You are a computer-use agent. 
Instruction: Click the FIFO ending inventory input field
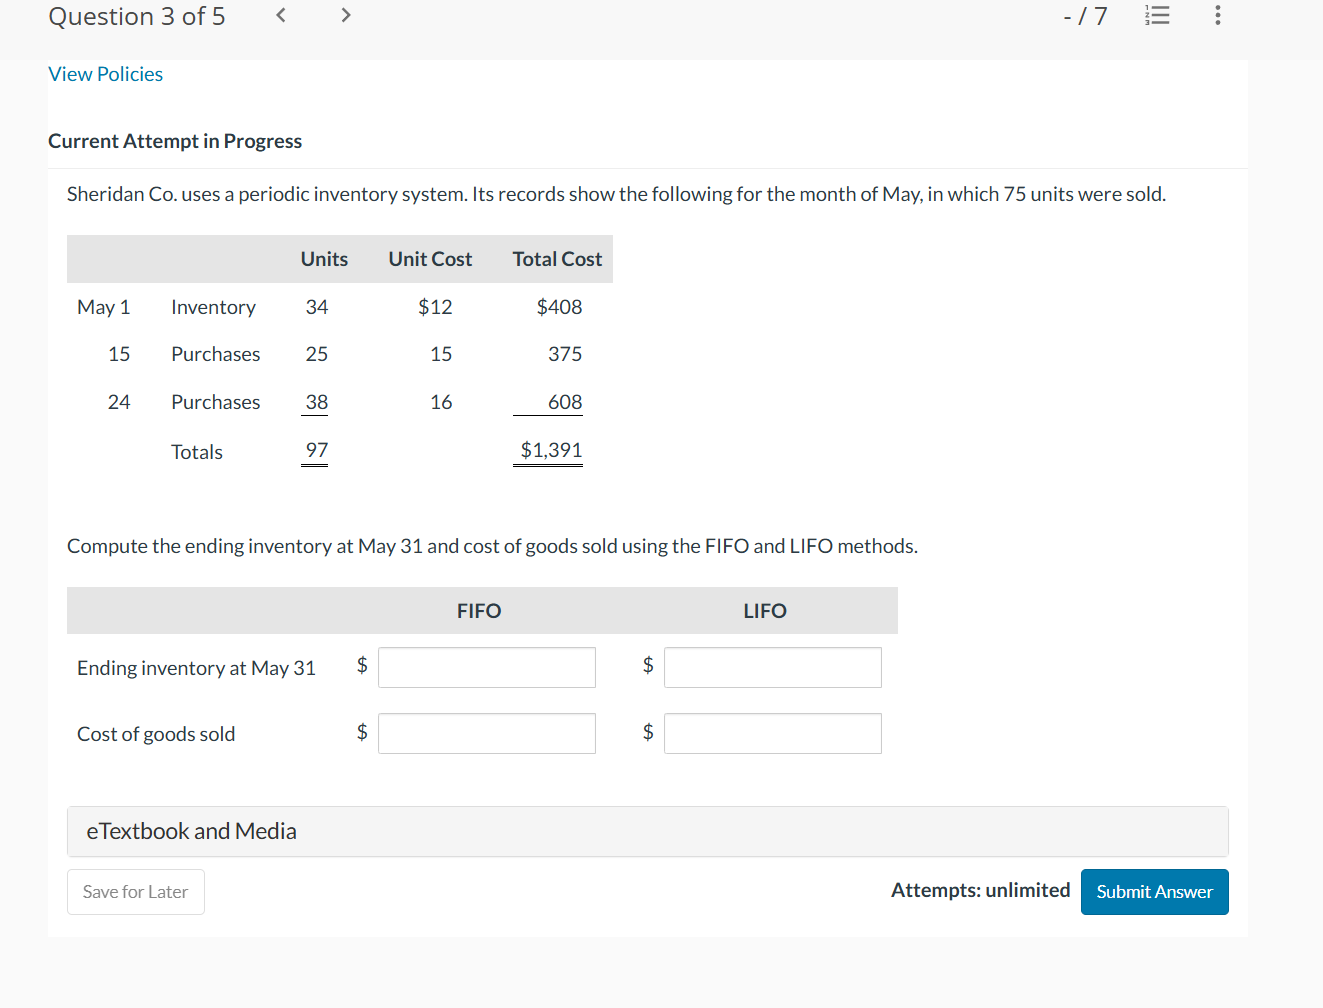tap(487, 667)
